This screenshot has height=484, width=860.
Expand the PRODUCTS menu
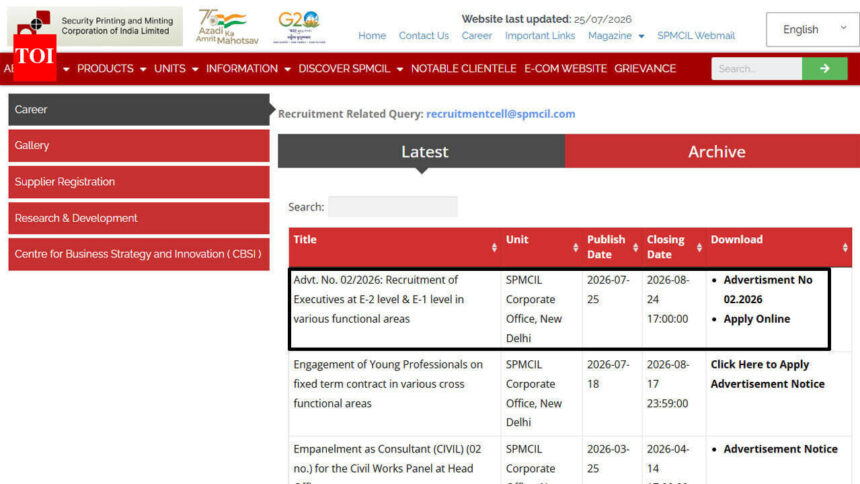(x=111, y=69)
